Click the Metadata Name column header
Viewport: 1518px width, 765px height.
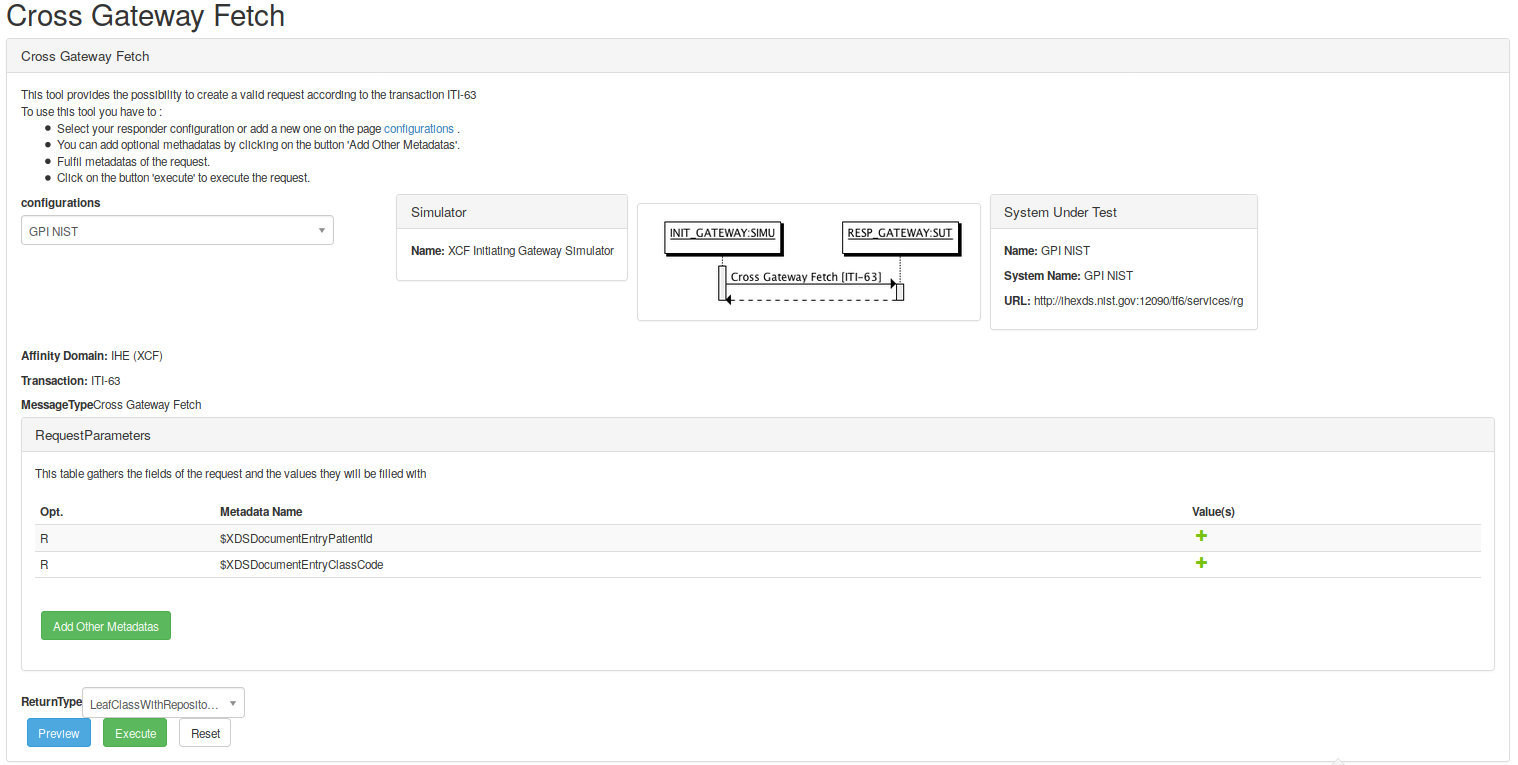coord(261,512)
